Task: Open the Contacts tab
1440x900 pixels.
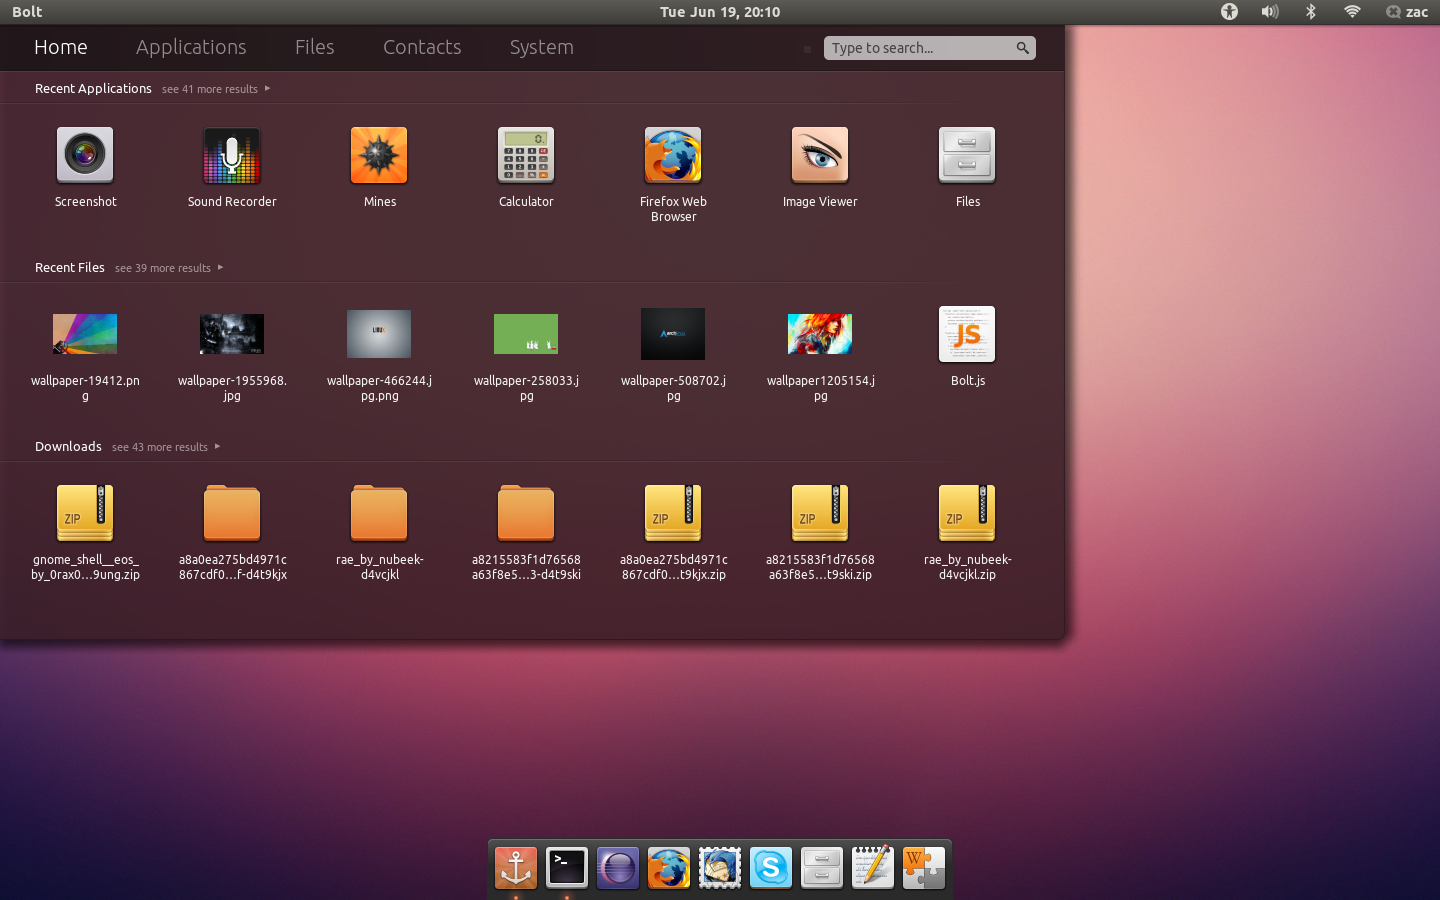Action: [421, 47]
